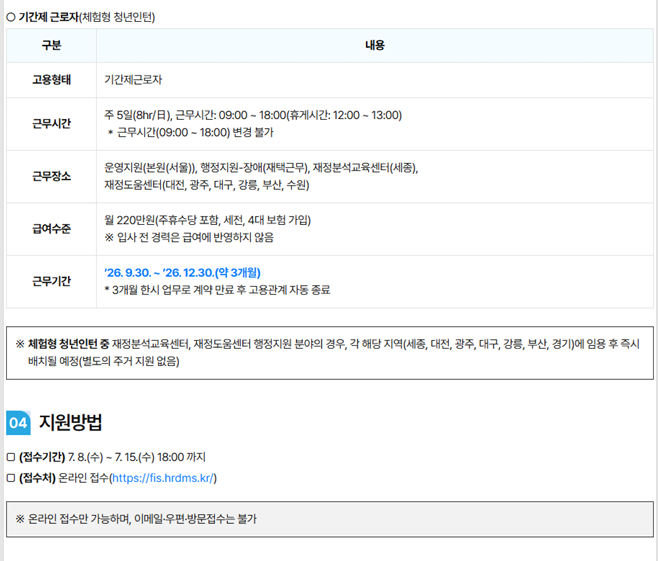
Task: Click the 급여수준 row label
Action: (51, 229)
